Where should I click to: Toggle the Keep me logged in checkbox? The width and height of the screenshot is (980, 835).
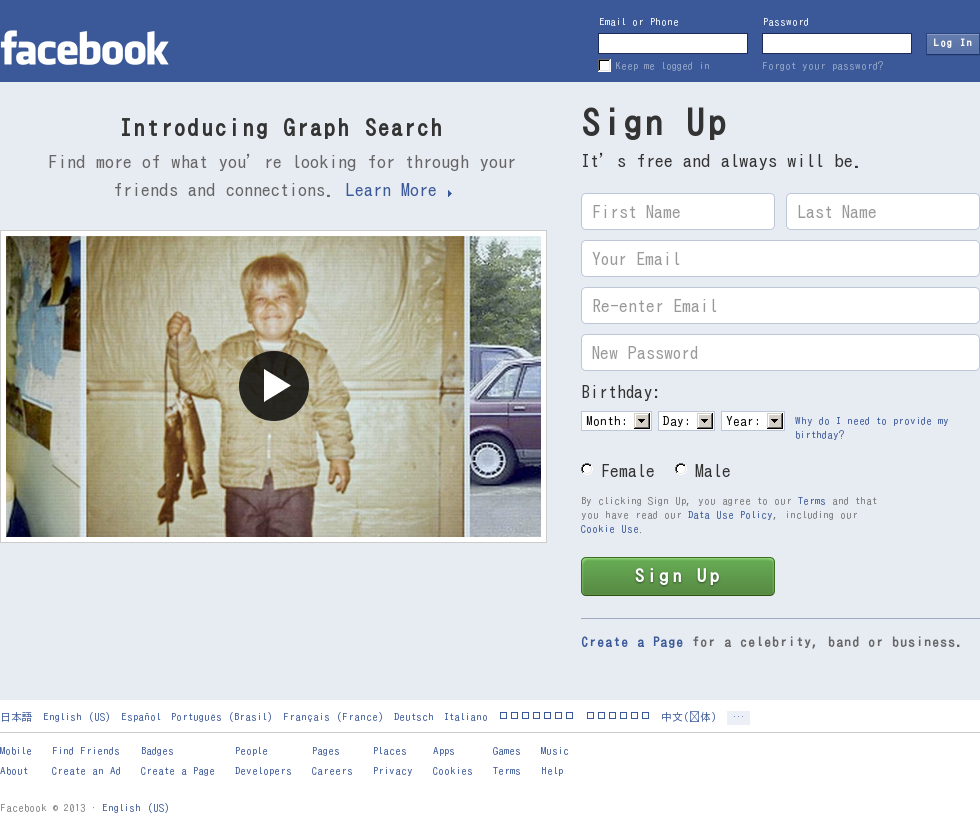tap(604, 66)
